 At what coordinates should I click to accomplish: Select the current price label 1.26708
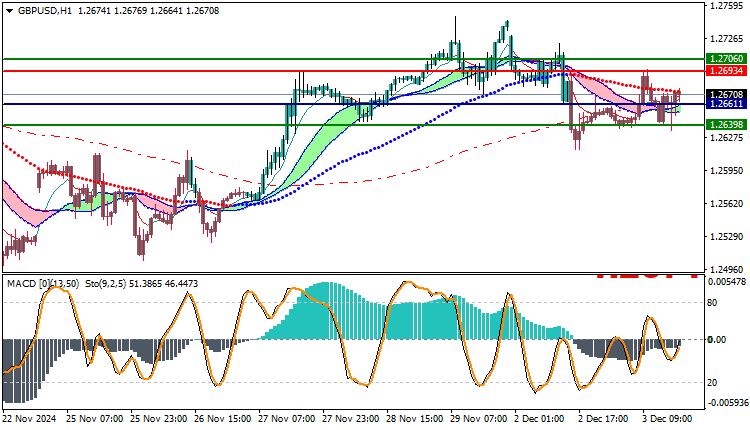pyautogui.click(x=727, y=95)
